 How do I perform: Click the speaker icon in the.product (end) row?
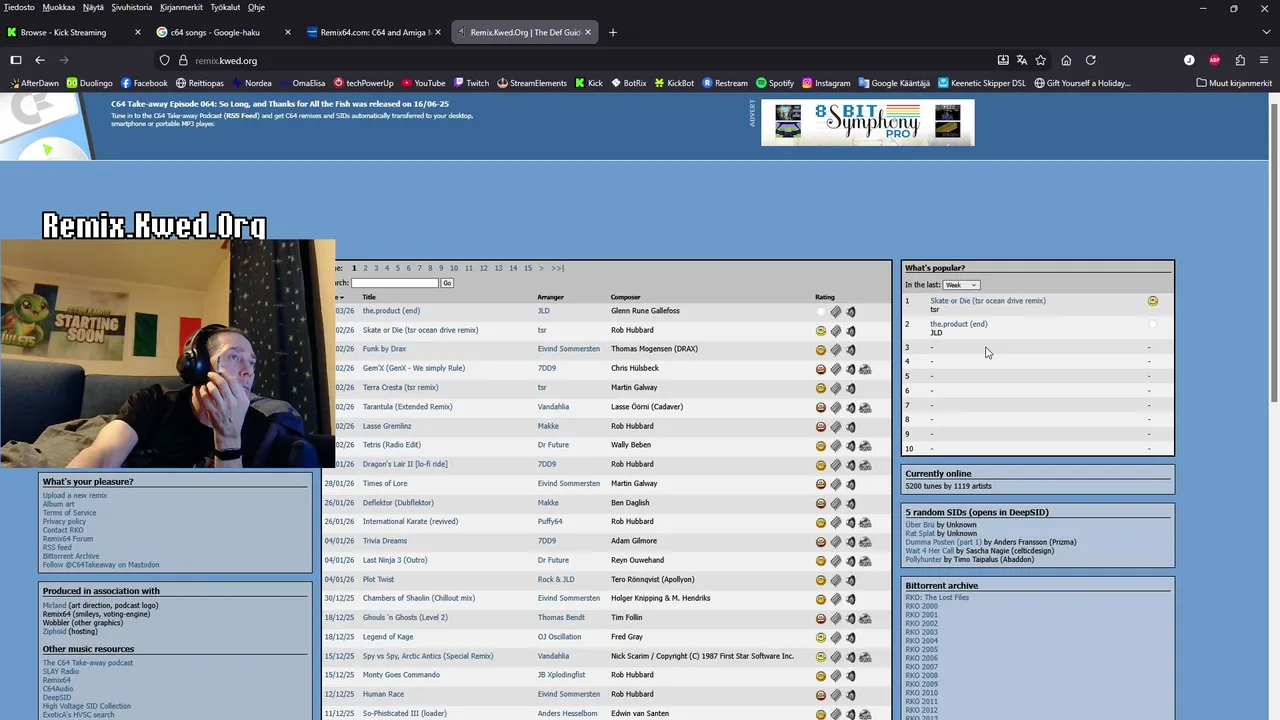tap(851, 312)
